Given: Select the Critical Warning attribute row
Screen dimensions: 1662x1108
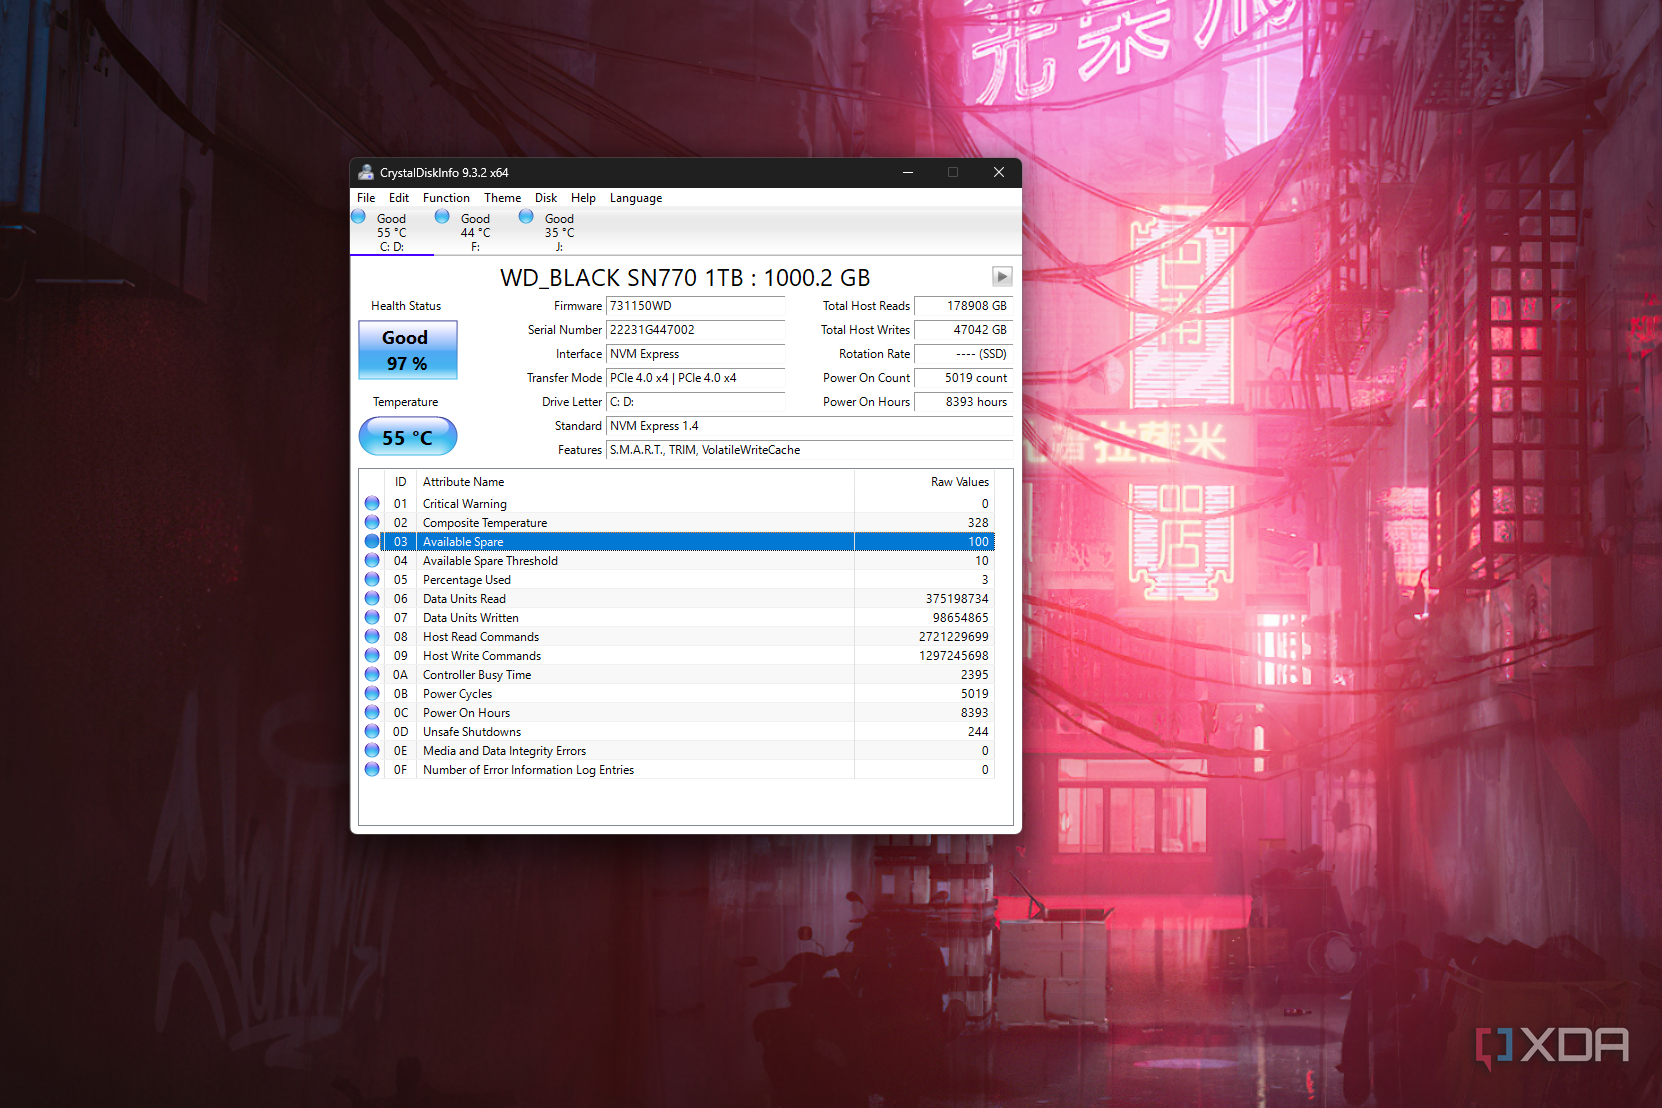Looking at the screenshot, I should coord(678,504).
